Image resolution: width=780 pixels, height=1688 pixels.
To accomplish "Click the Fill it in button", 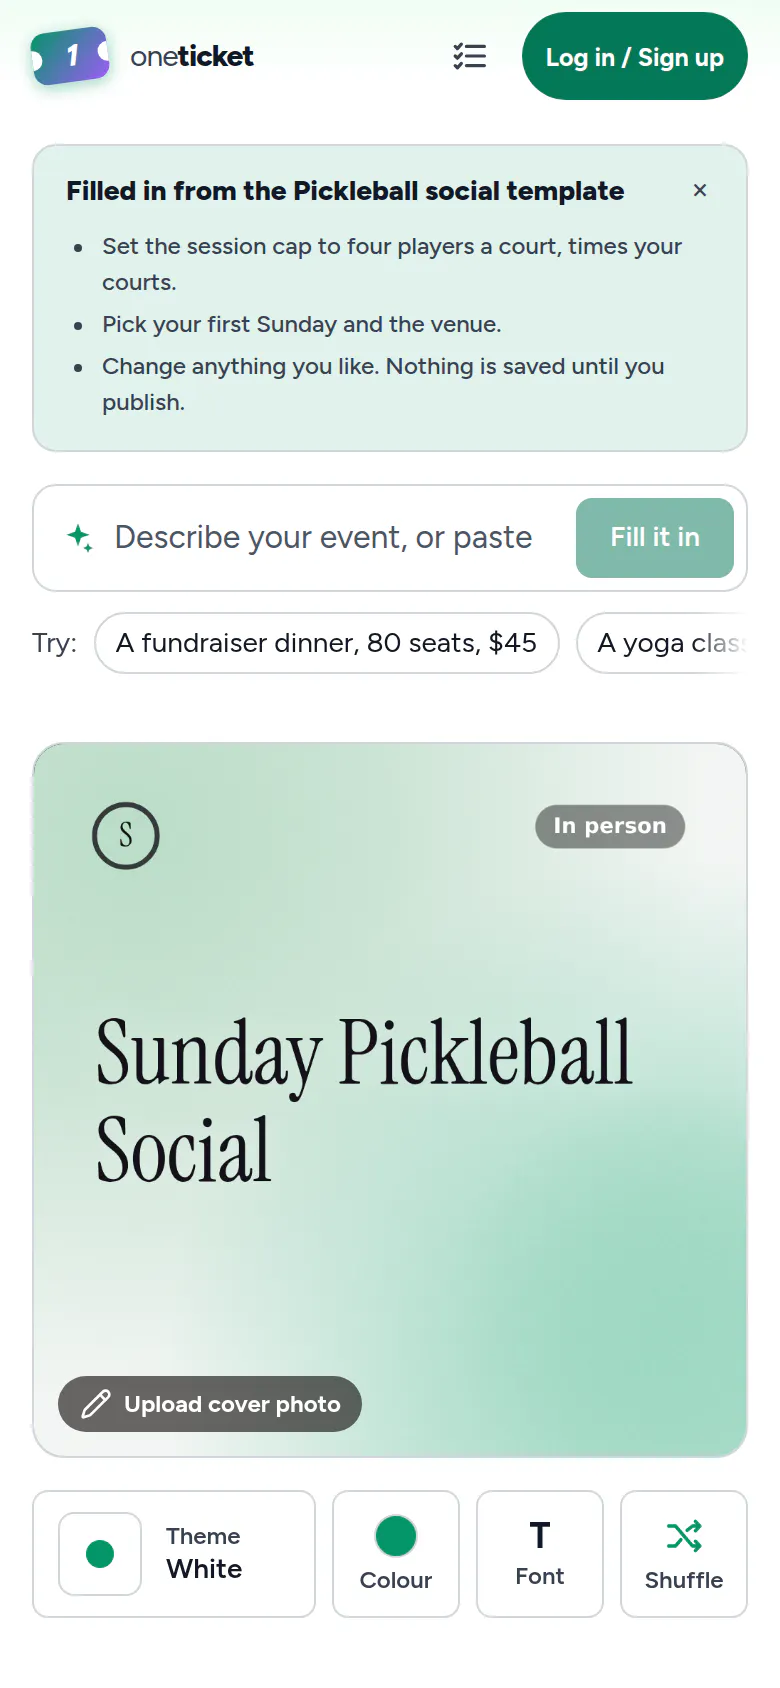I will 655,538.
